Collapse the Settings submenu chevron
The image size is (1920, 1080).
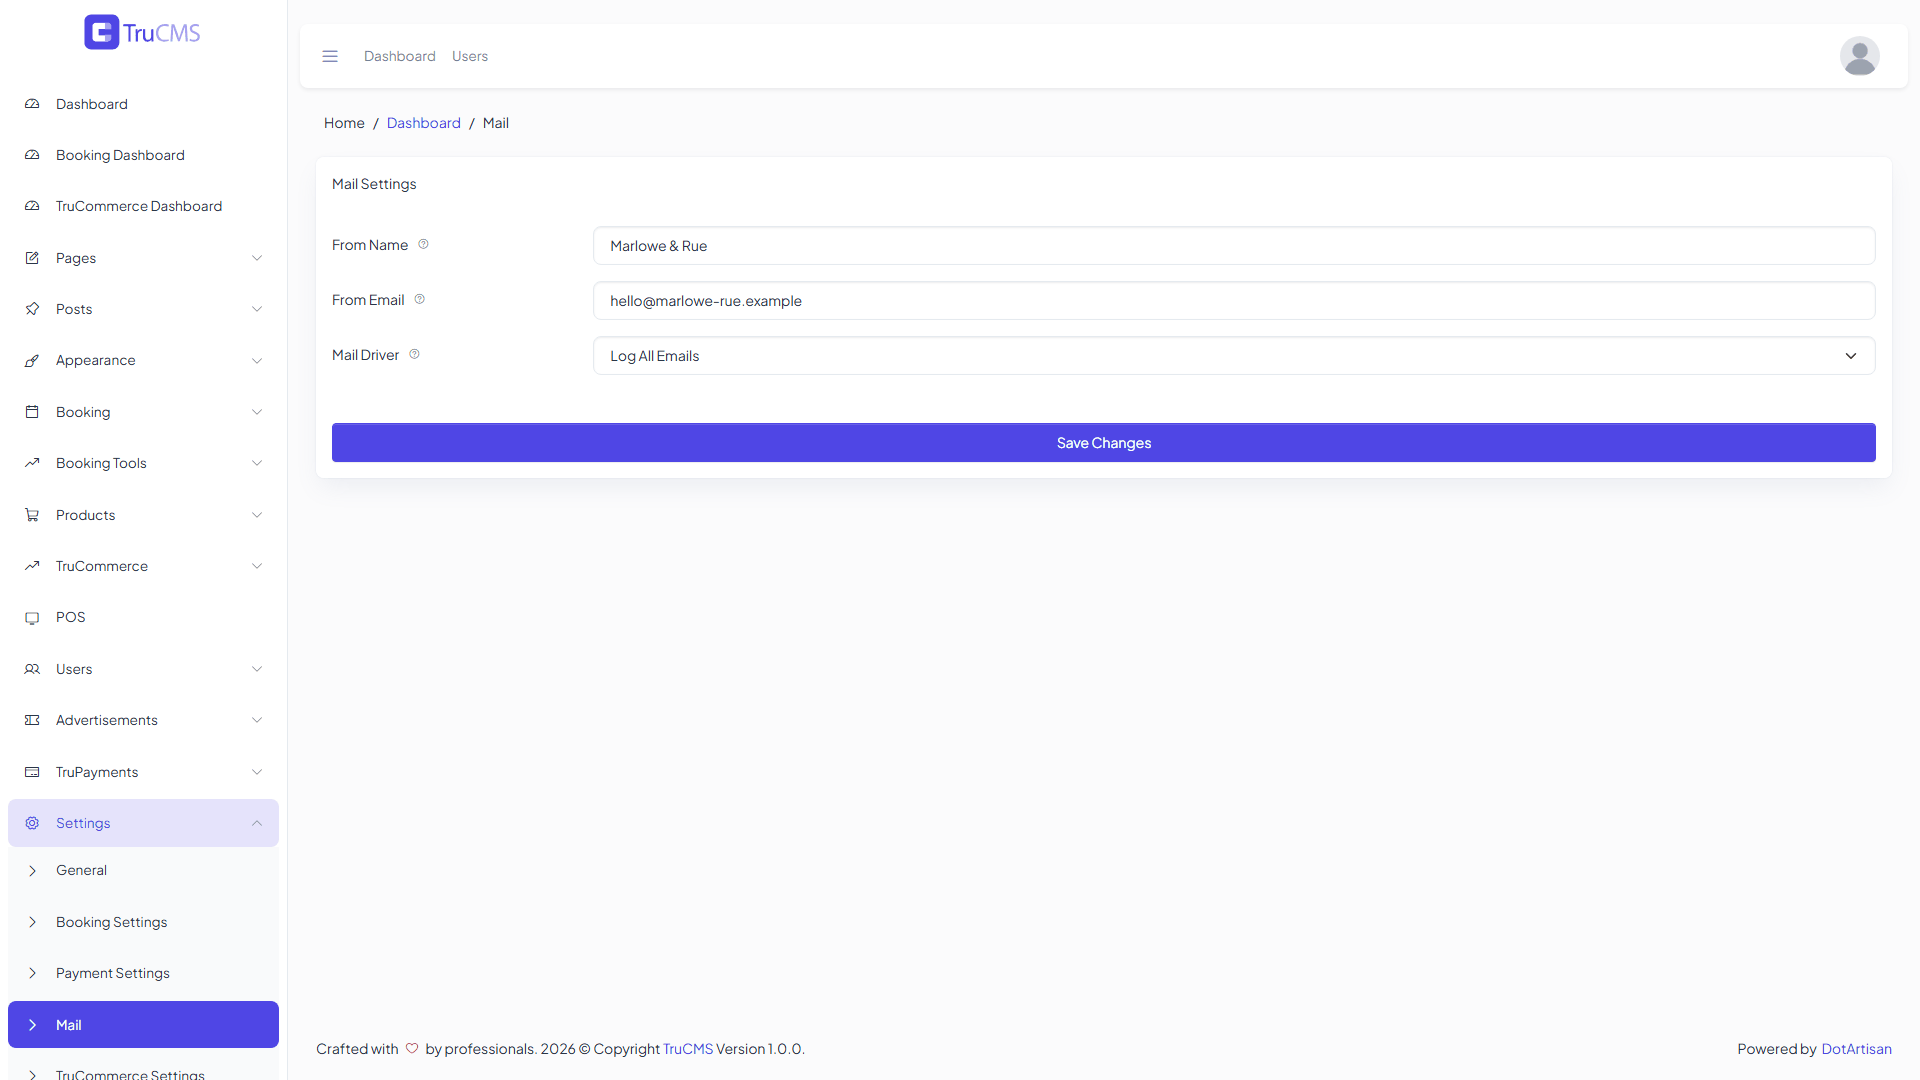tap(257, 823)
